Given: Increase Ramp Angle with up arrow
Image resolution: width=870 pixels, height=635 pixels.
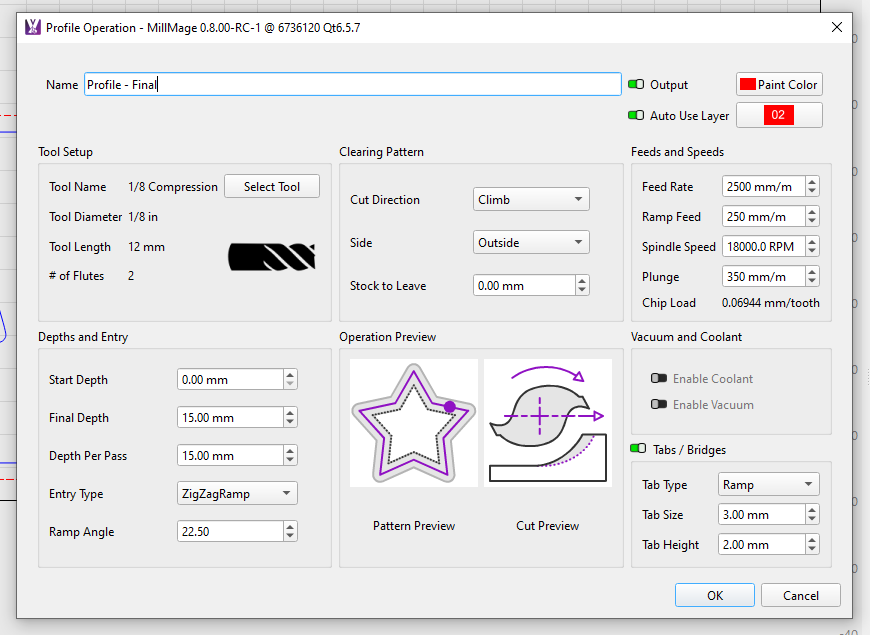Looking at the screenshot, I should (290, 526).
